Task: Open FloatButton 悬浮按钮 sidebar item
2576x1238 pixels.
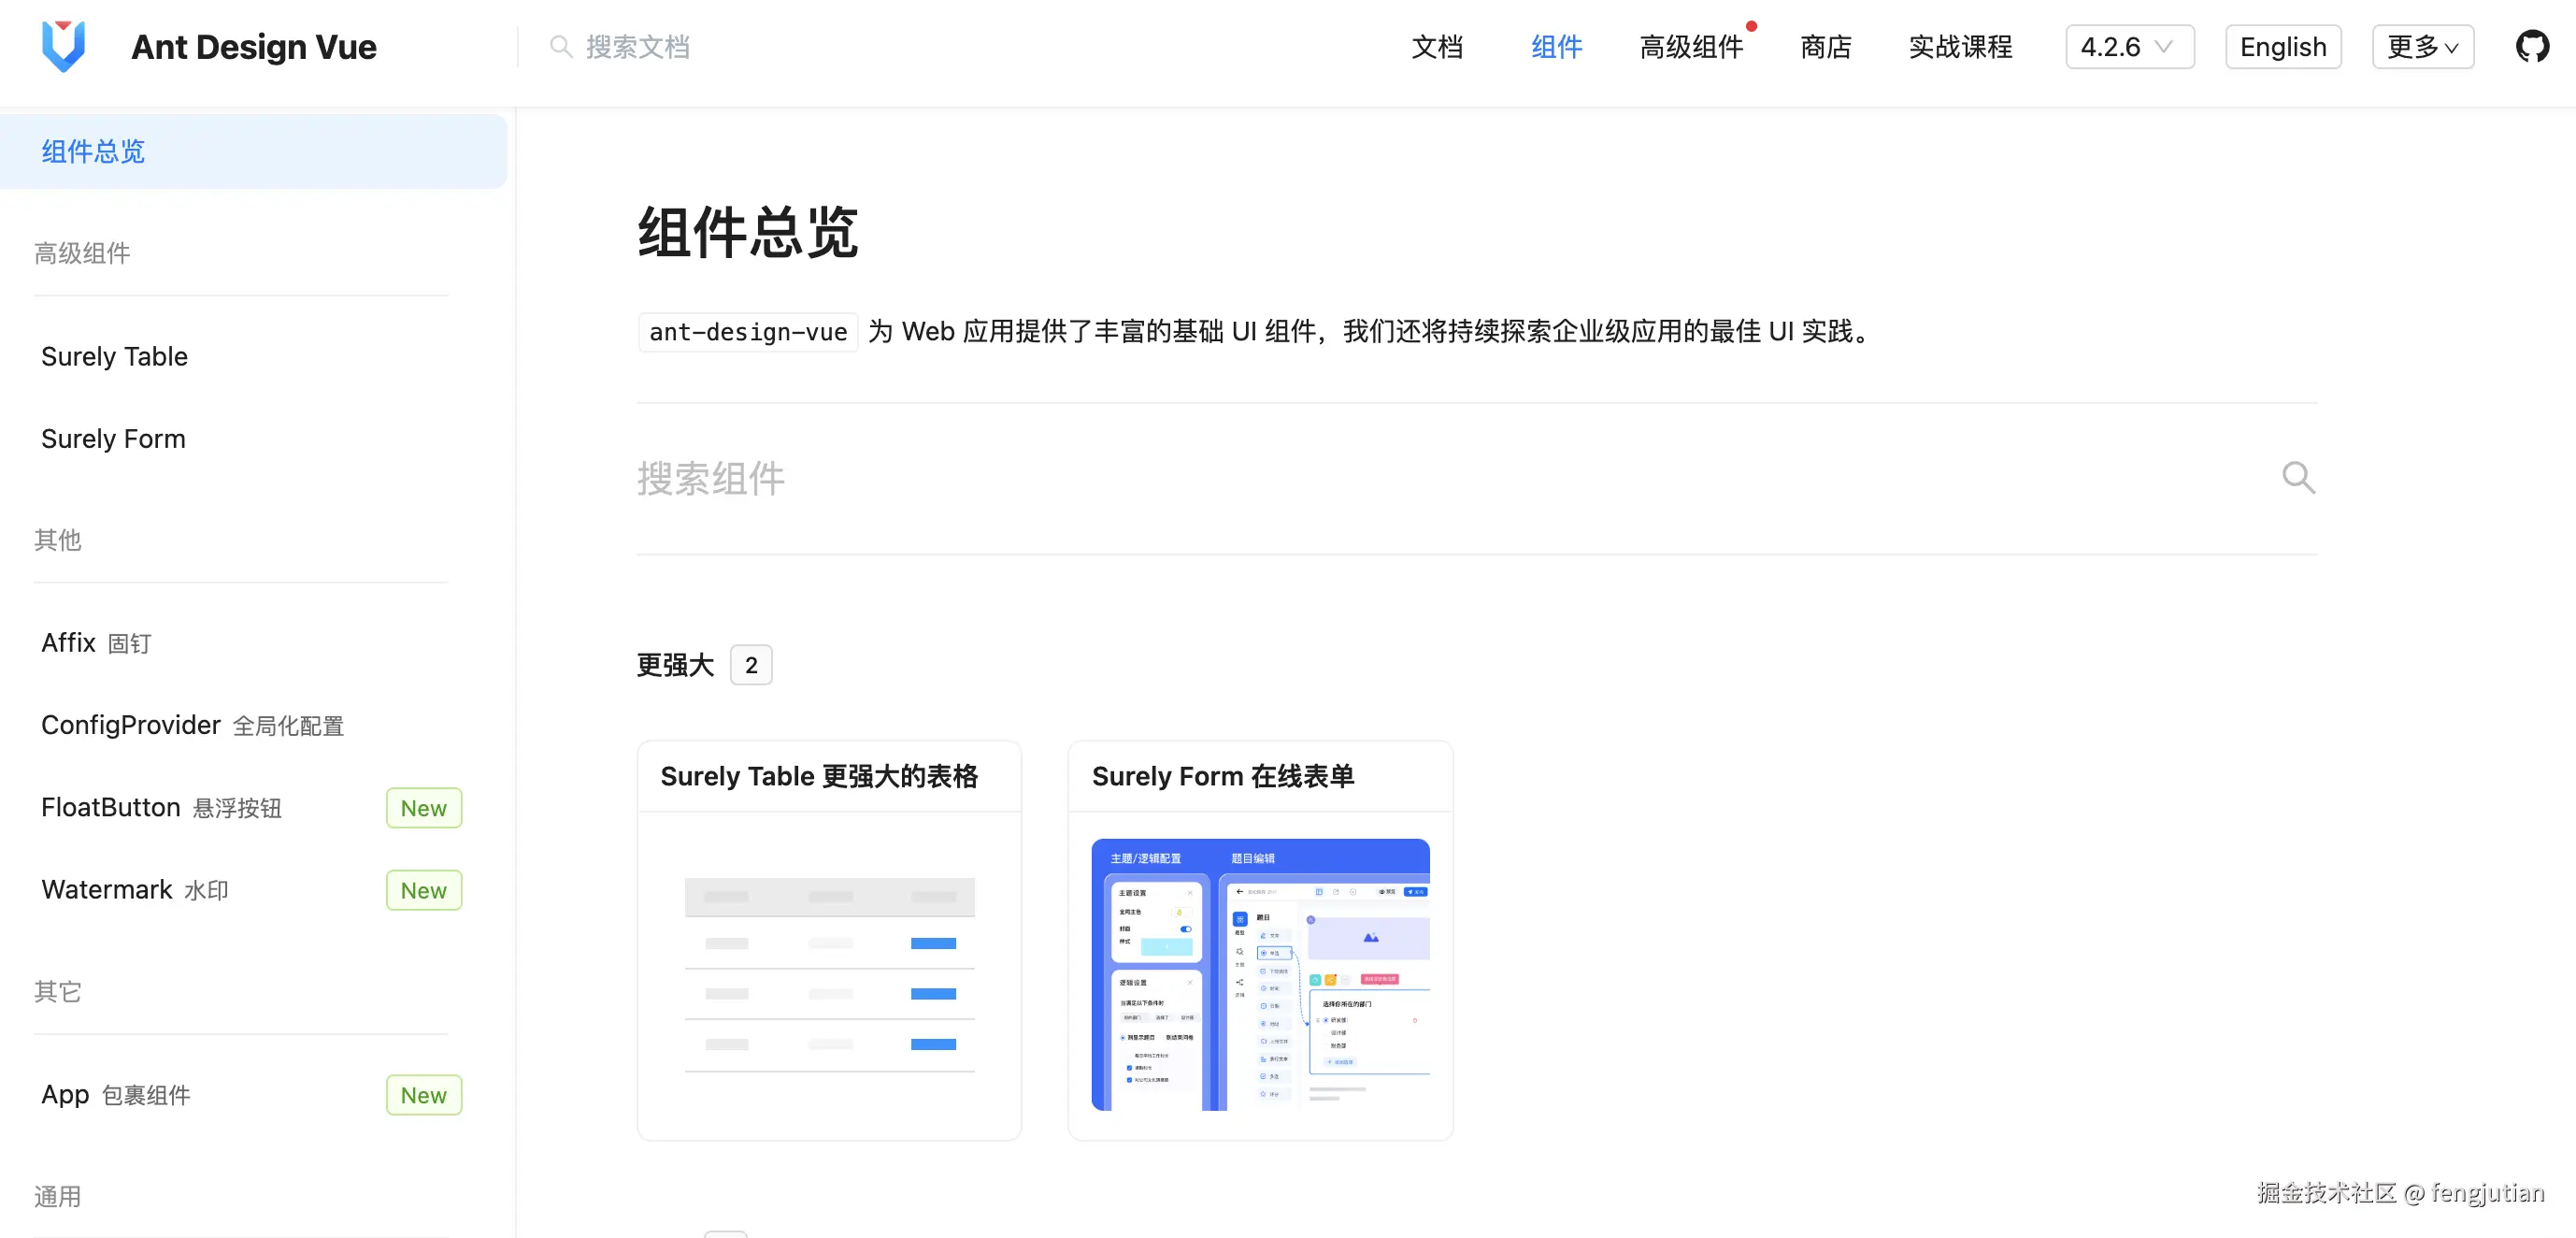Action: pos(161,807)
